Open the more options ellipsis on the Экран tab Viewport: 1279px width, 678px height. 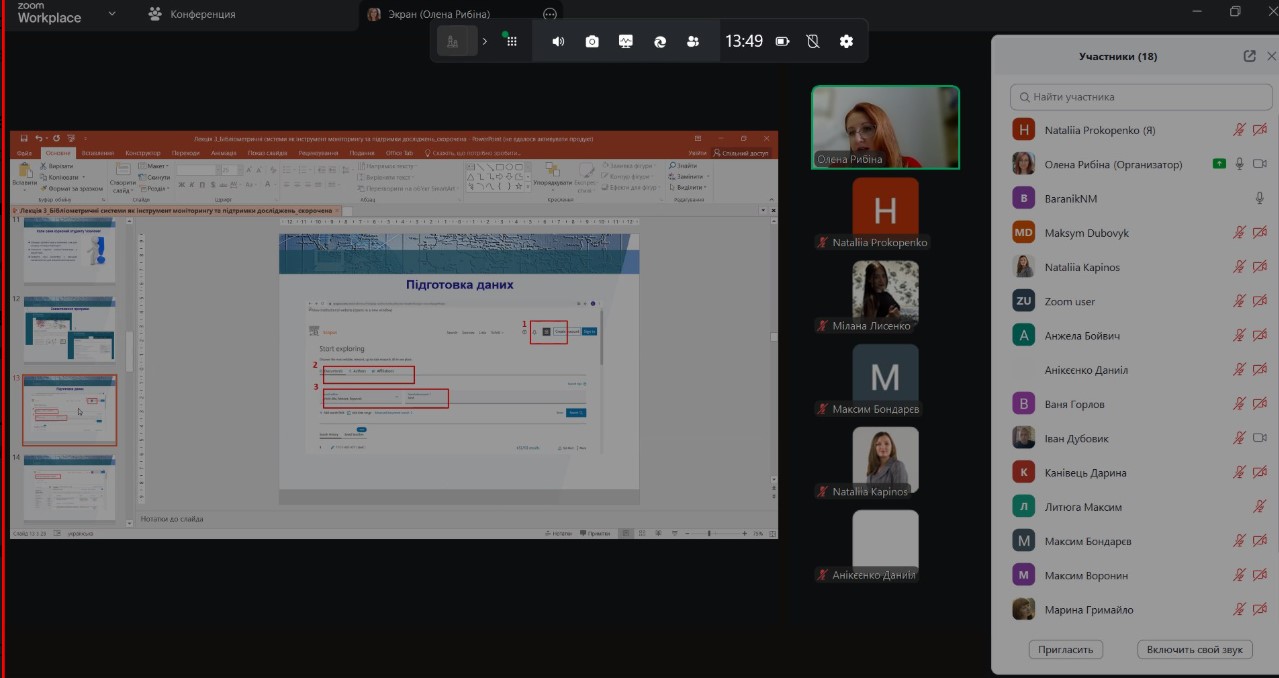tap(549, 14)
